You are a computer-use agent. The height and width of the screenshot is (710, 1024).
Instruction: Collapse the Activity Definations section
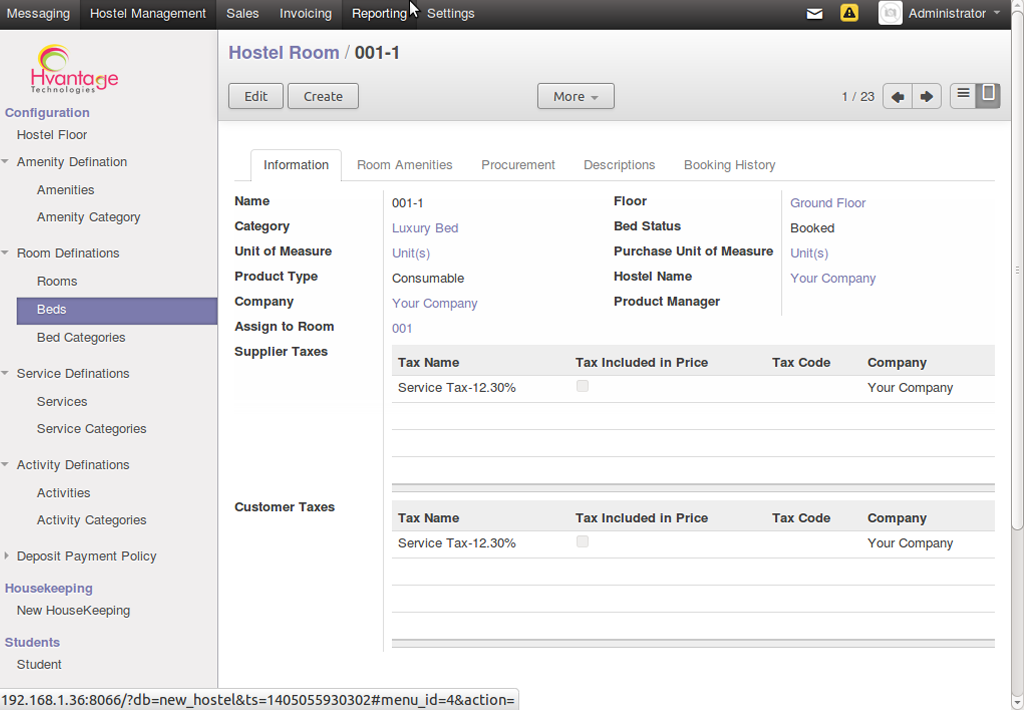(5, 465)
